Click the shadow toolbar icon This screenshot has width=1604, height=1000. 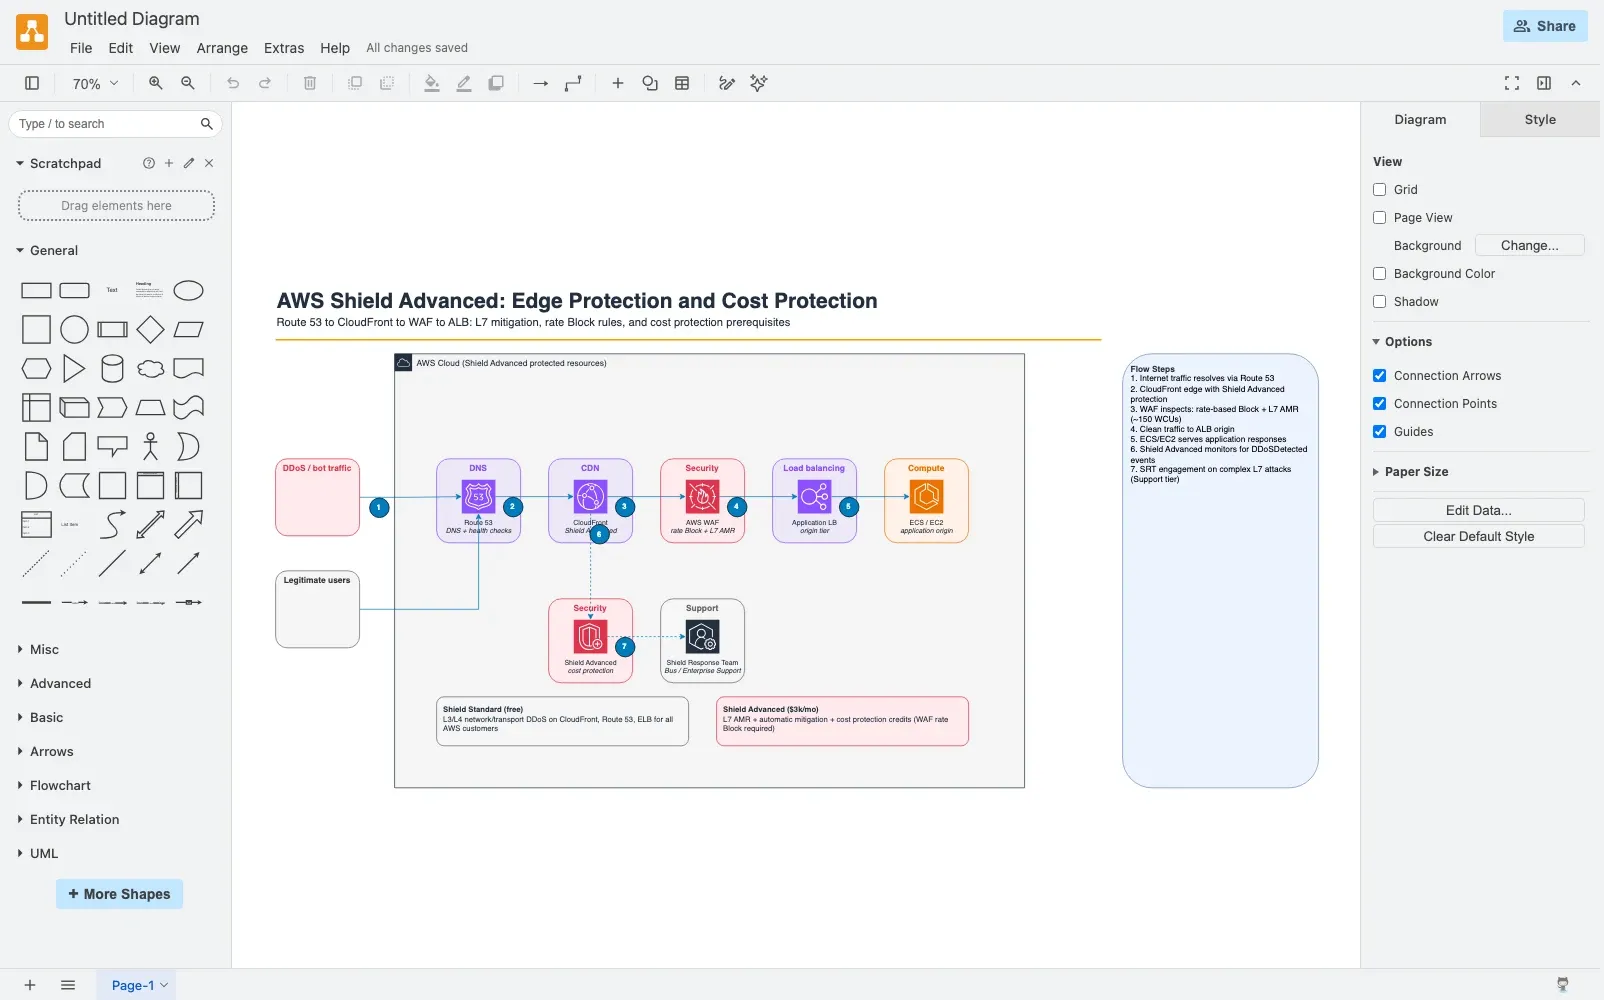[x=496, y=84]
